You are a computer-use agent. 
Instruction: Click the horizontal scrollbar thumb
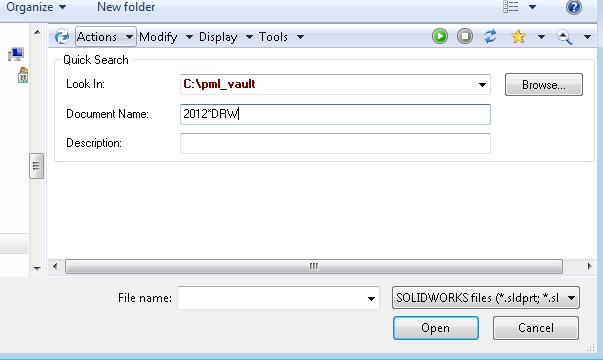pyautogui.click(x=314, y=266)
